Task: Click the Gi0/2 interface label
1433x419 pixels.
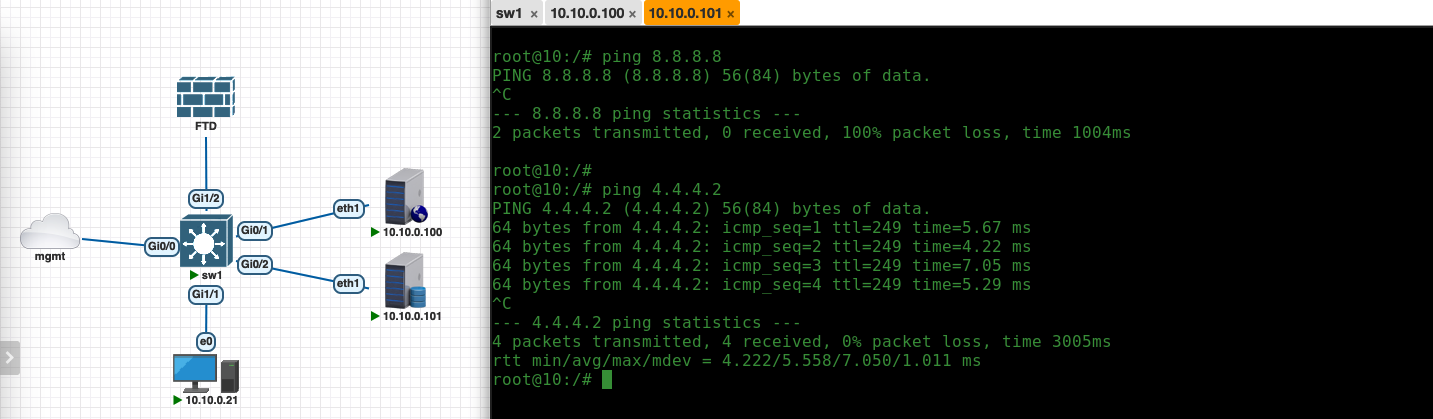Action: click(x=255, y=264)
